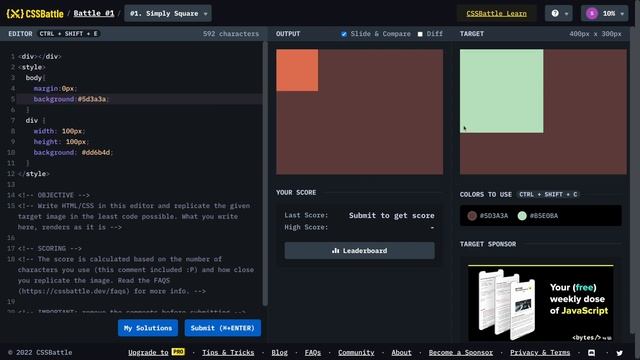Click the '592 characters' counter

tap(231, 34)
